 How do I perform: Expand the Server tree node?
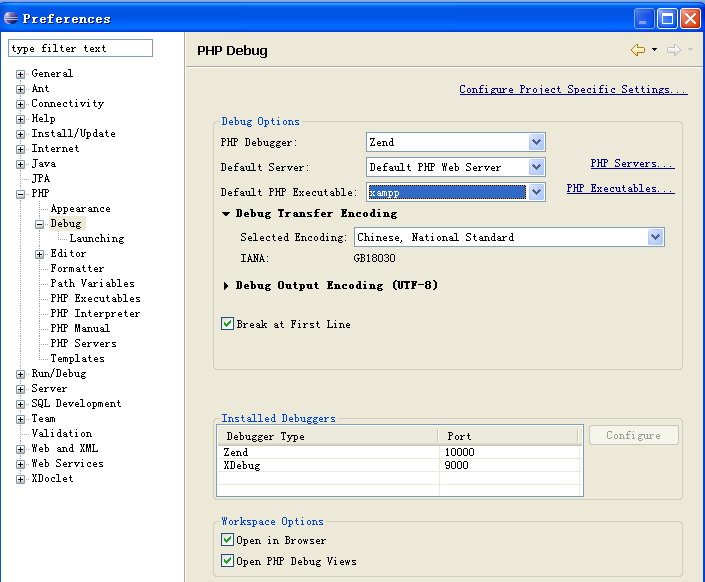coord(20,389)
